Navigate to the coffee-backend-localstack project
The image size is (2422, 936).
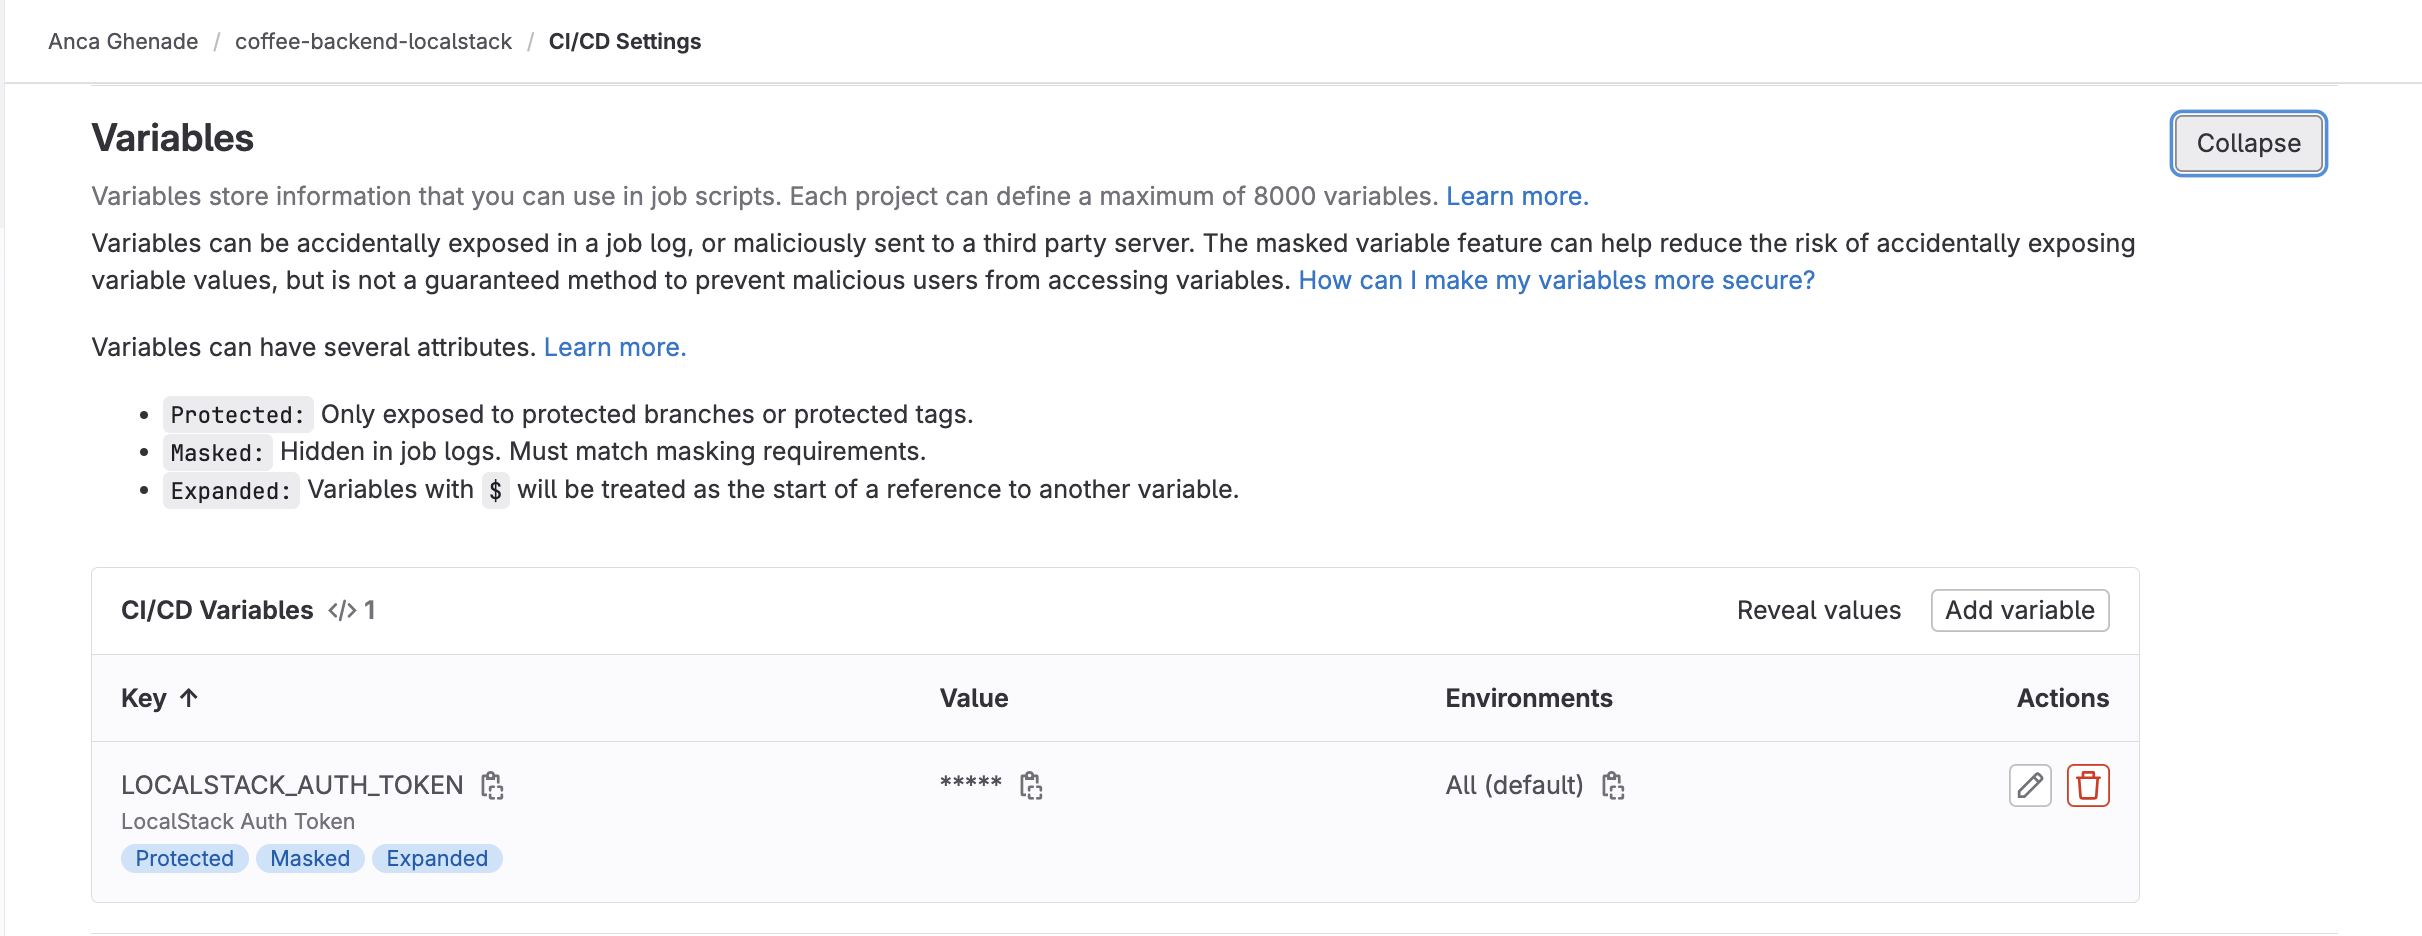[x=373, y=41]
